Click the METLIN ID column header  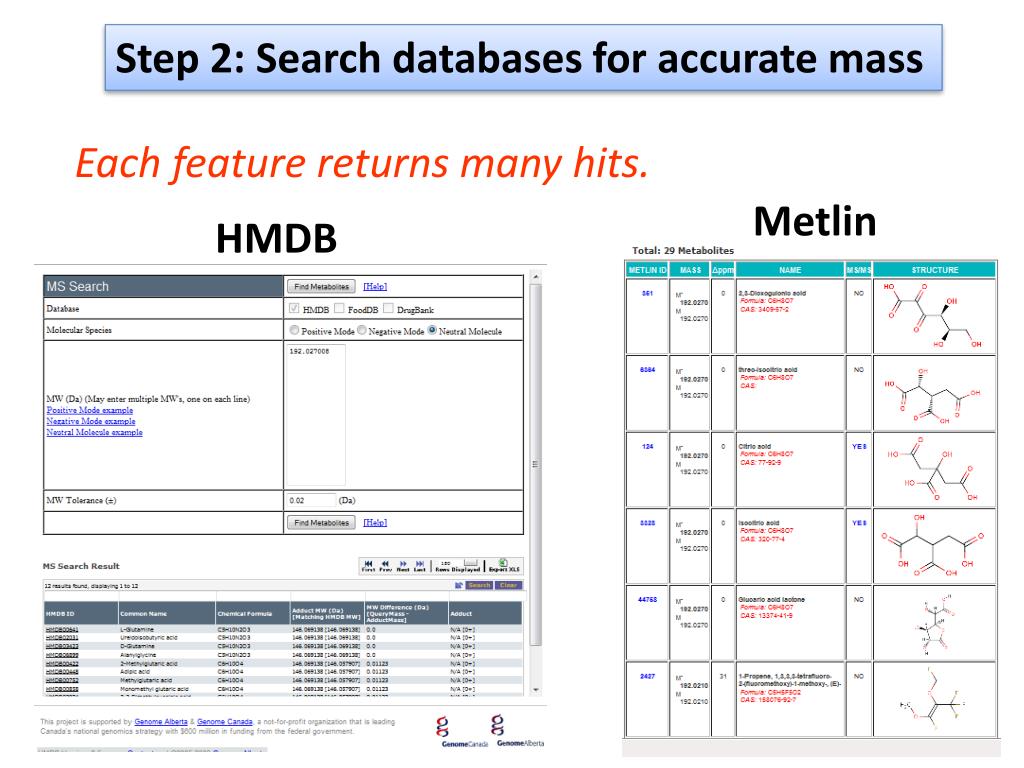click(x=647, y=270)
